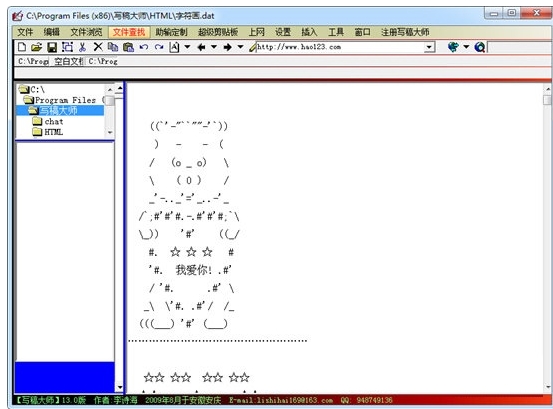Click the paste clipboard icon
This screenshot has width=553, height=409.
click(128, 47)
